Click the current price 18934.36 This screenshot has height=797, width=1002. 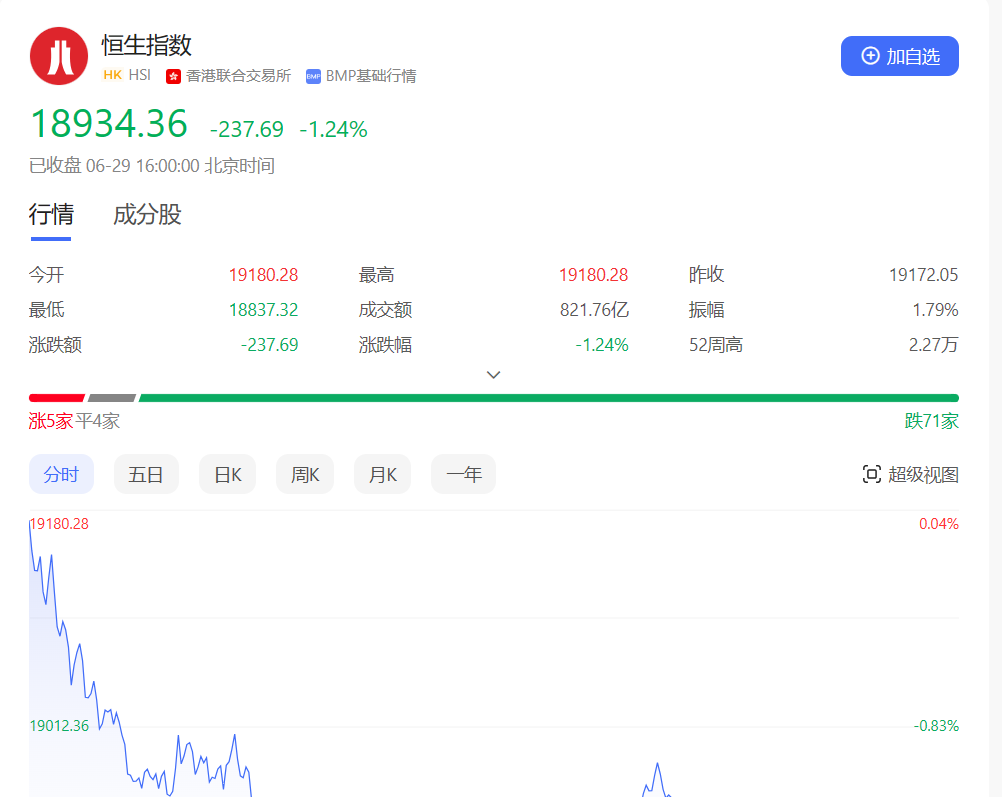[x=109, y=123]
